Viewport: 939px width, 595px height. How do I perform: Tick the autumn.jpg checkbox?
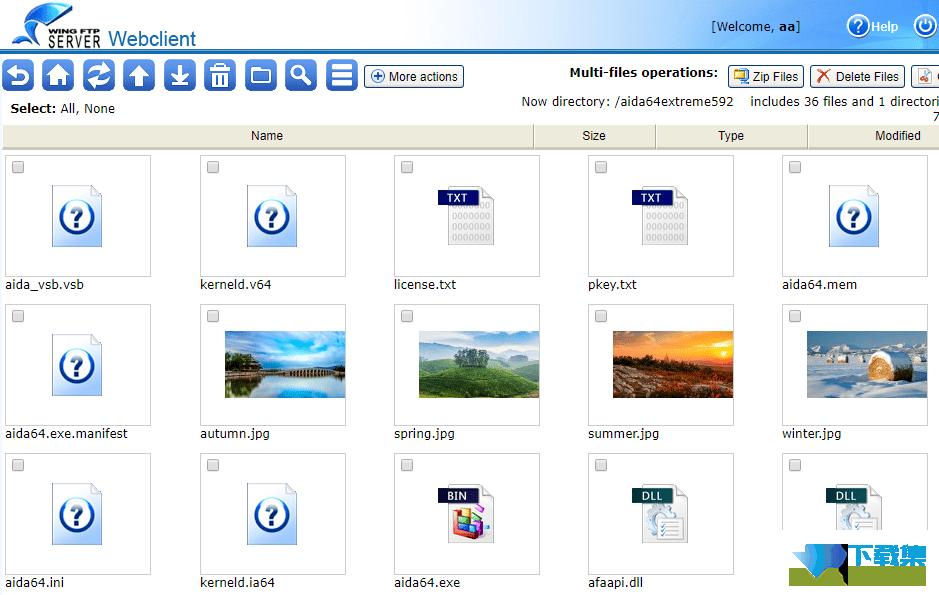(213, 316)
